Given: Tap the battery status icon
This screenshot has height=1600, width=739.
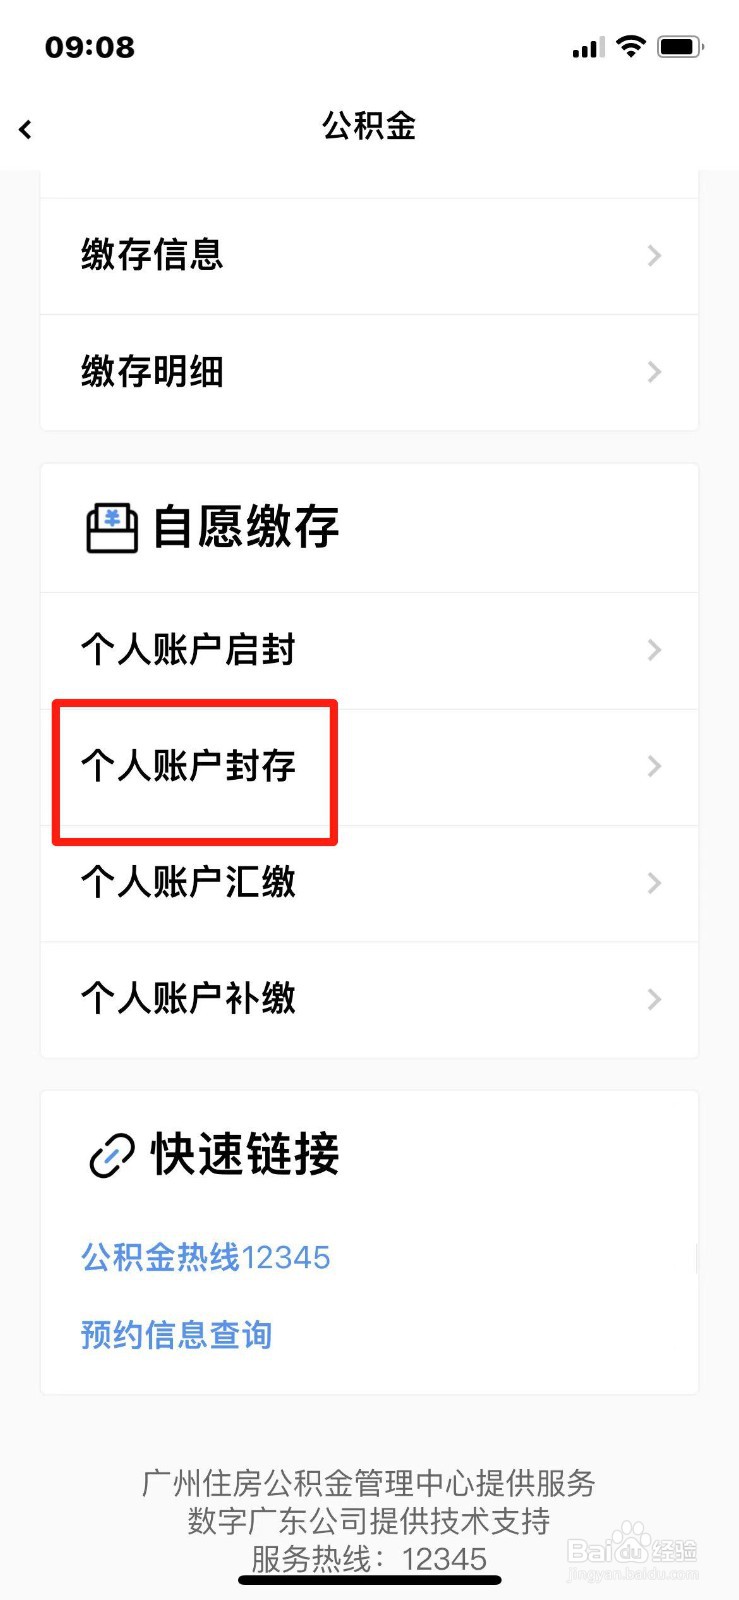Looking at the screenshot, I should pos(680,46).
